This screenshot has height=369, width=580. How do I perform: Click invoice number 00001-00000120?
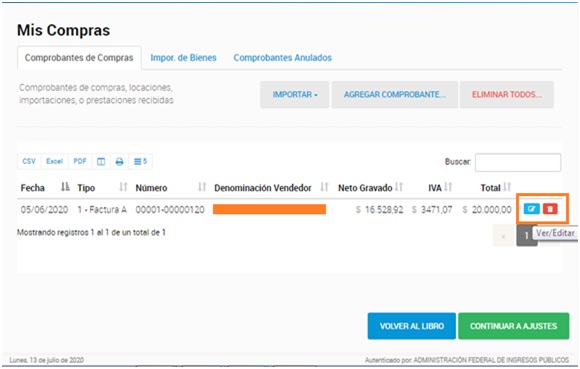tap(170, 210)
